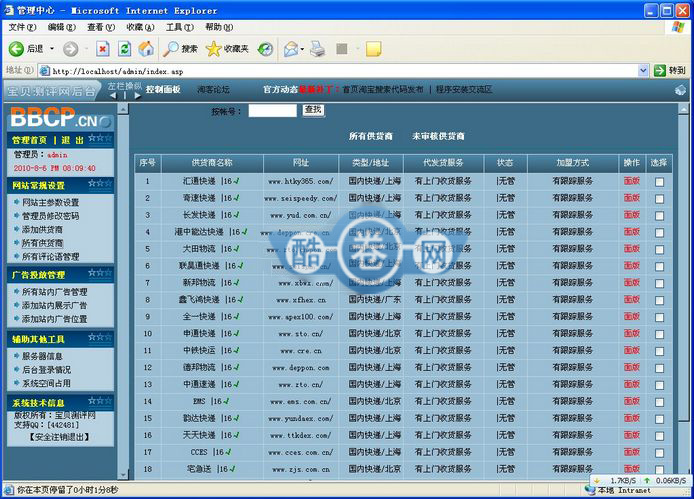The height and width of the screenshot is (499, 694).
Task: Click the yellow note icon in toolbar
Action: point(374,49)
